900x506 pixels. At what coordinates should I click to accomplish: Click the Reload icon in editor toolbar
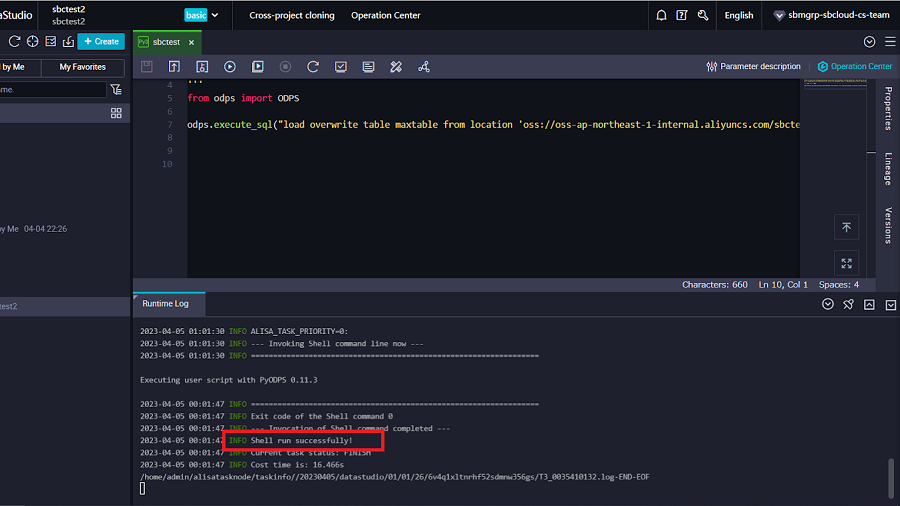313,67
